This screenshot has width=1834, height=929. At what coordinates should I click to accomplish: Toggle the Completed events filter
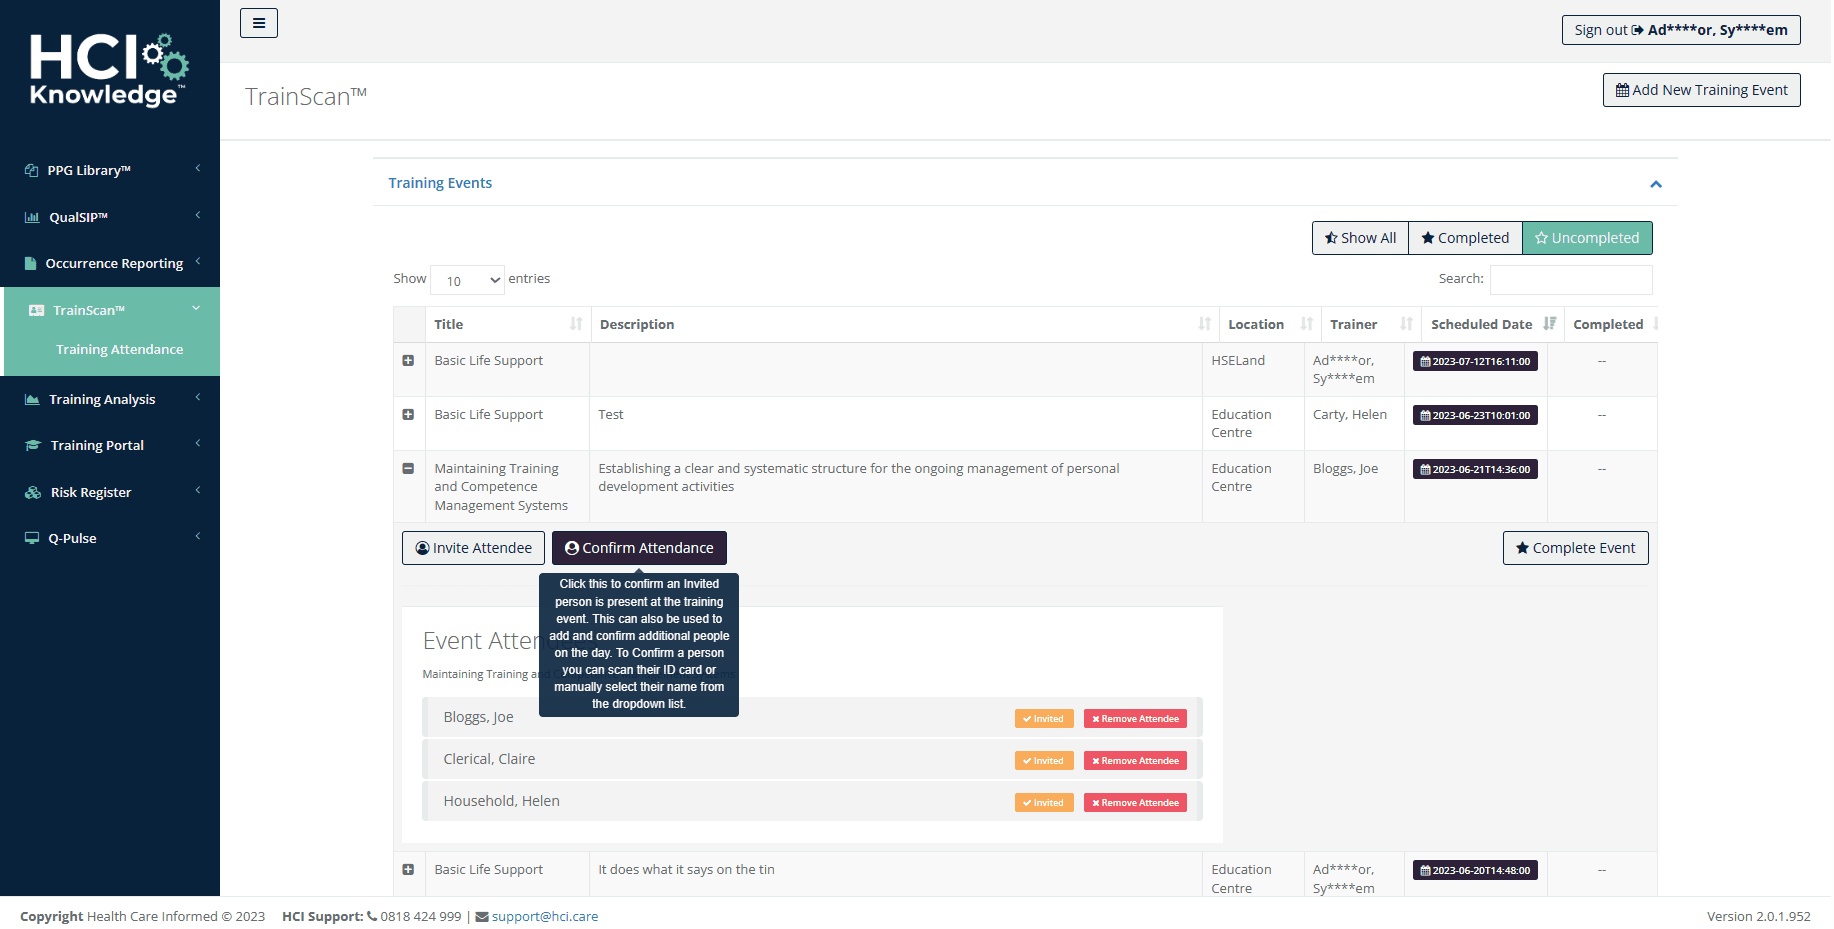1464,238
